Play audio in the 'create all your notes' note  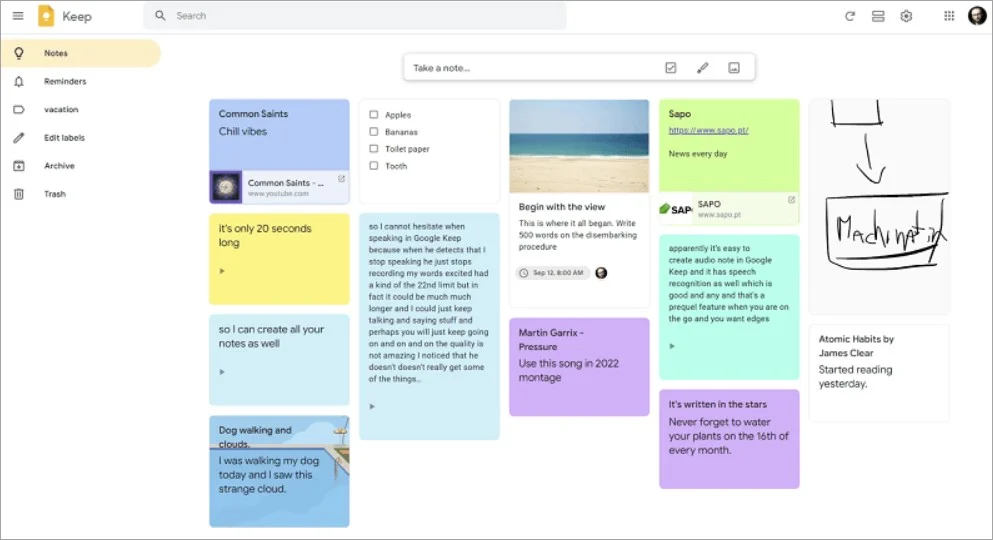pos(222,371)
